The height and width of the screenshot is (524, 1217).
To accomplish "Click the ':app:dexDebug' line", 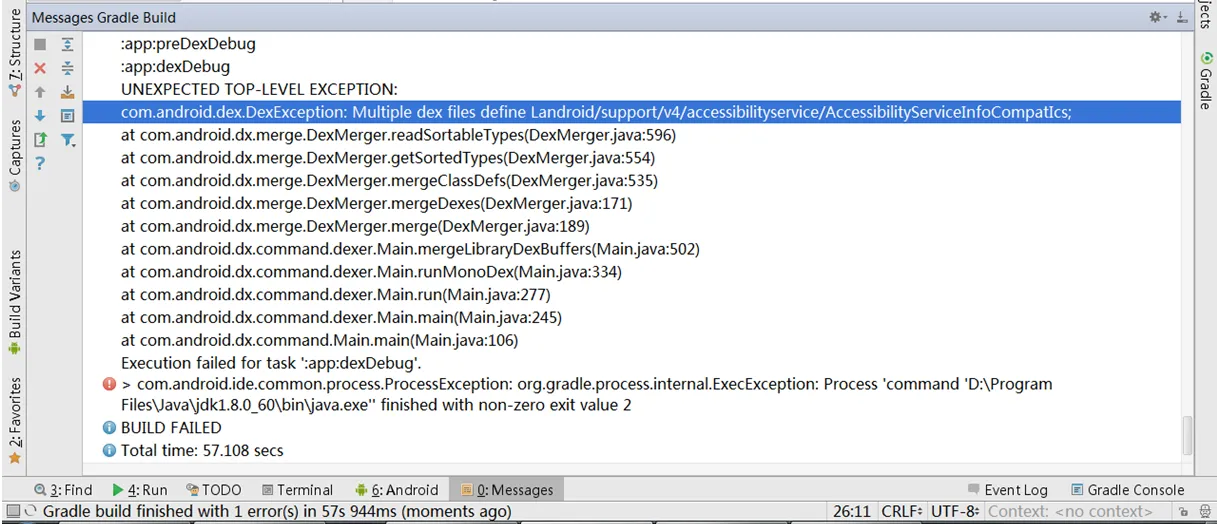I will (175, 67).
